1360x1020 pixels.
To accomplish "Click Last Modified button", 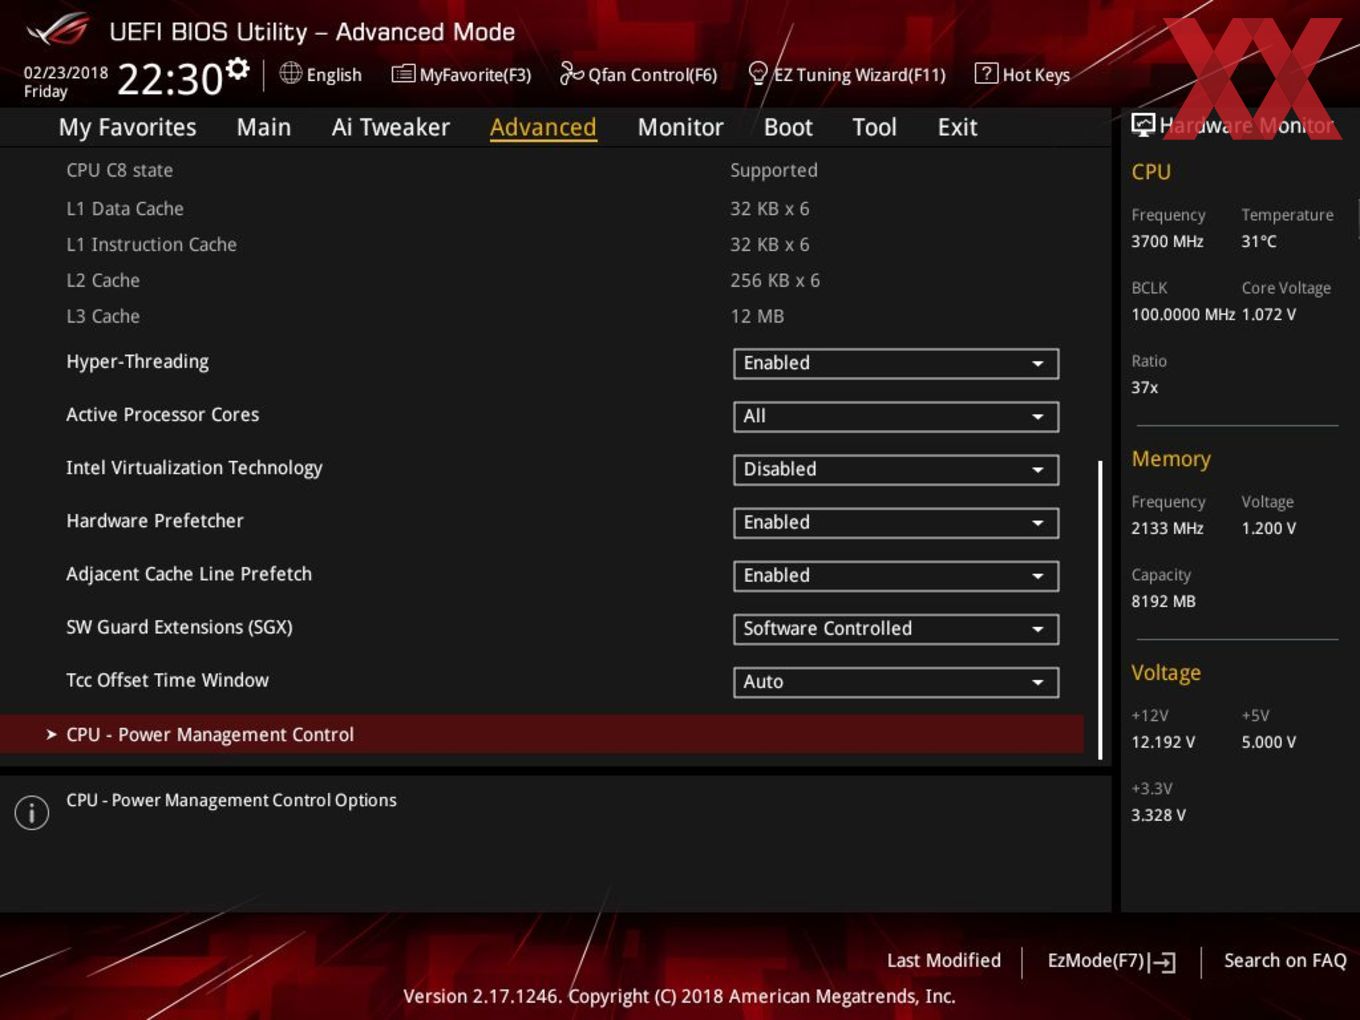I will pos(944,960).
